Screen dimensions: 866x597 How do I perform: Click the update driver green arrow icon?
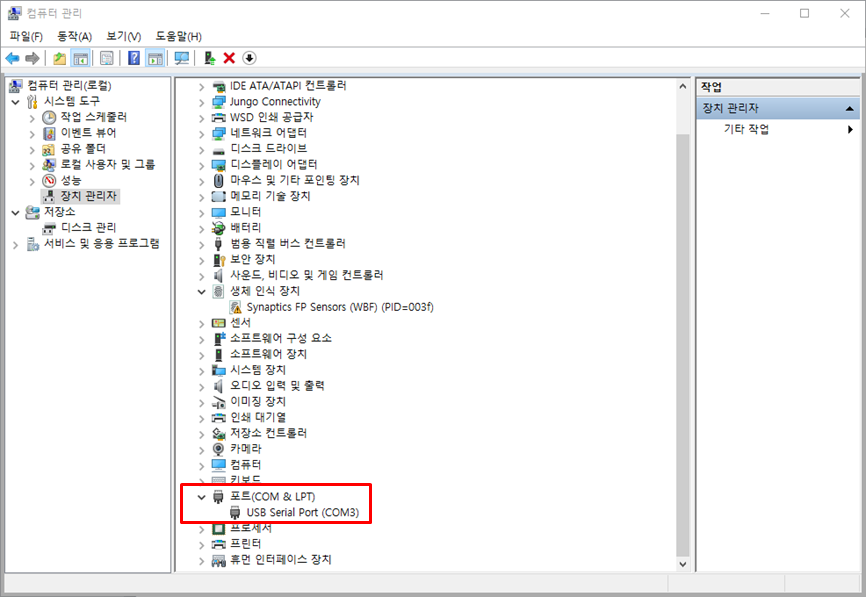pos(209,58)
